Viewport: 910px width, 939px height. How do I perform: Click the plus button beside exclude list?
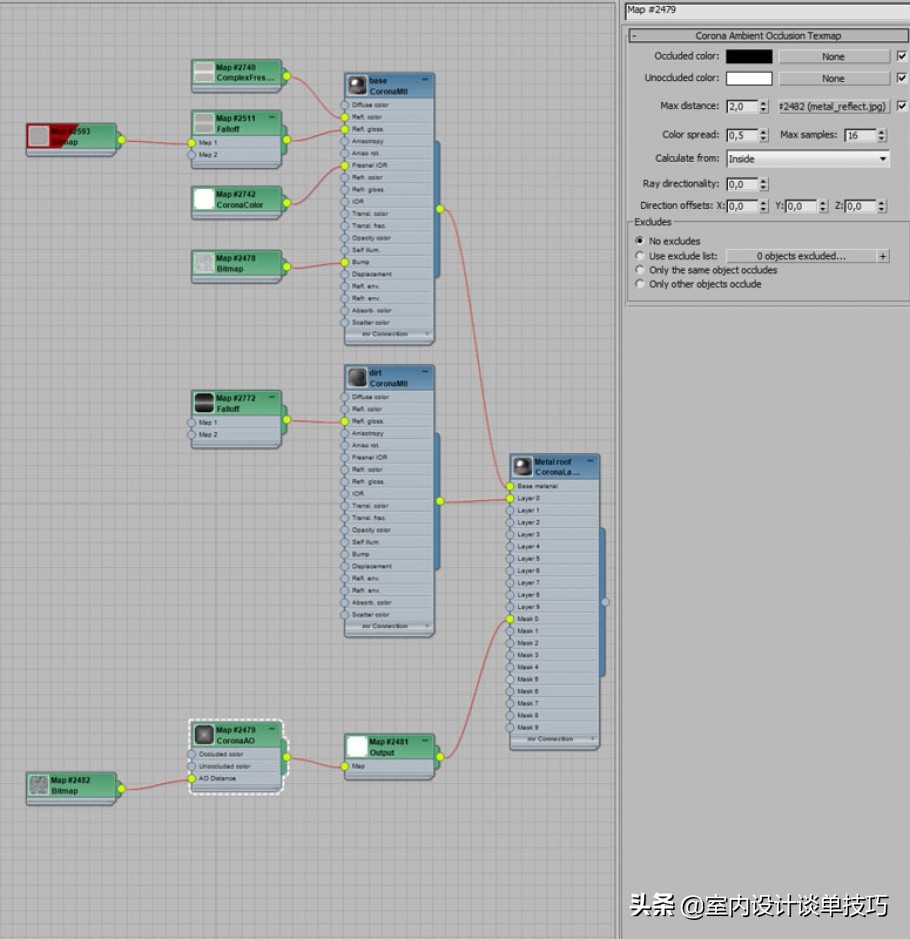883,256
